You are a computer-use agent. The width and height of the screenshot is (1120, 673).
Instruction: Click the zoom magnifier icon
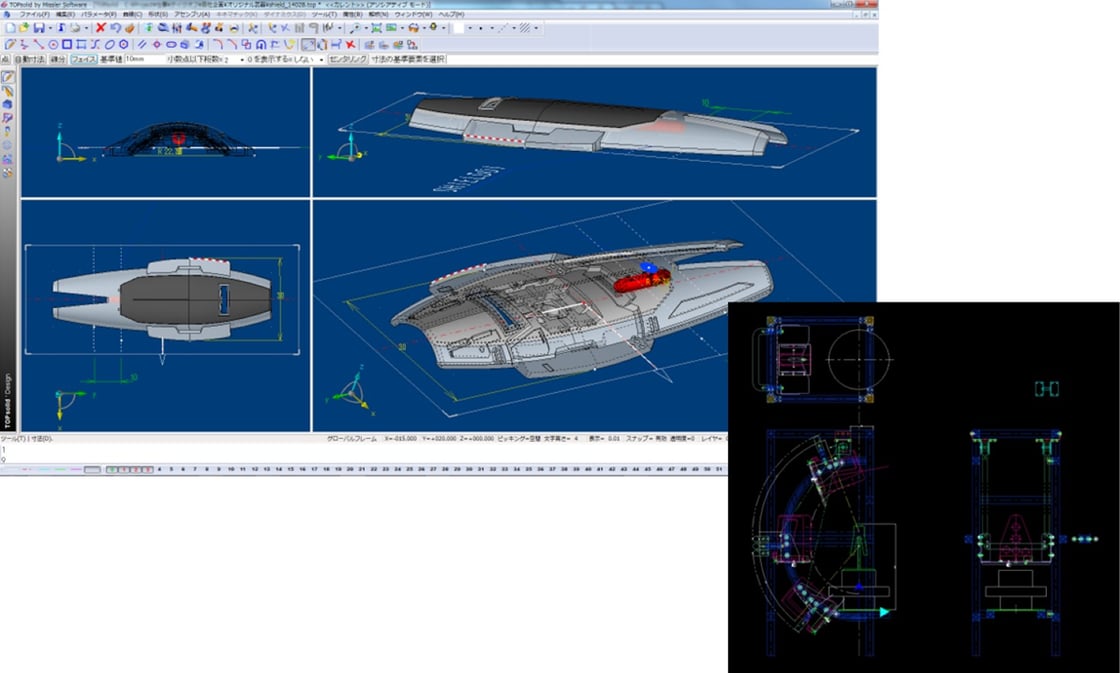click(x=355, y=29)
